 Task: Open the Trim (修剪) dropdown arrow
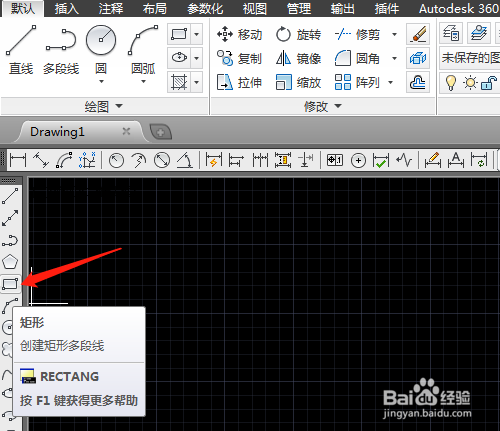394,34
